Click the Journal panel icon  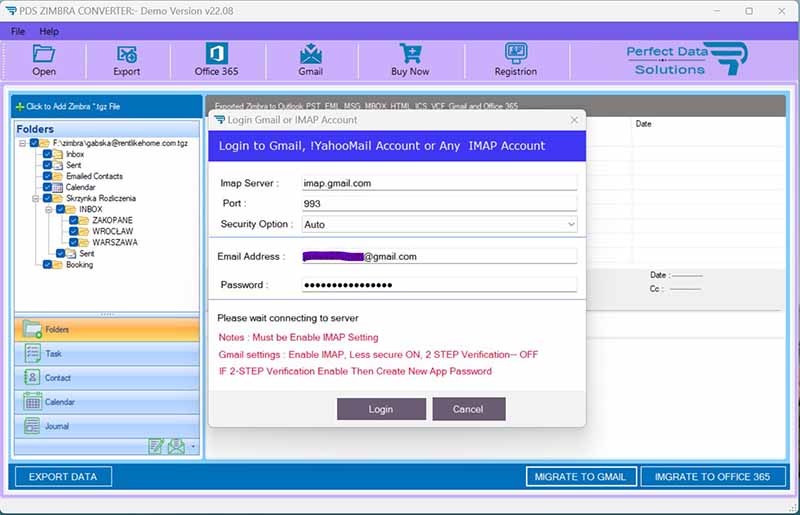tap(32, 426)
